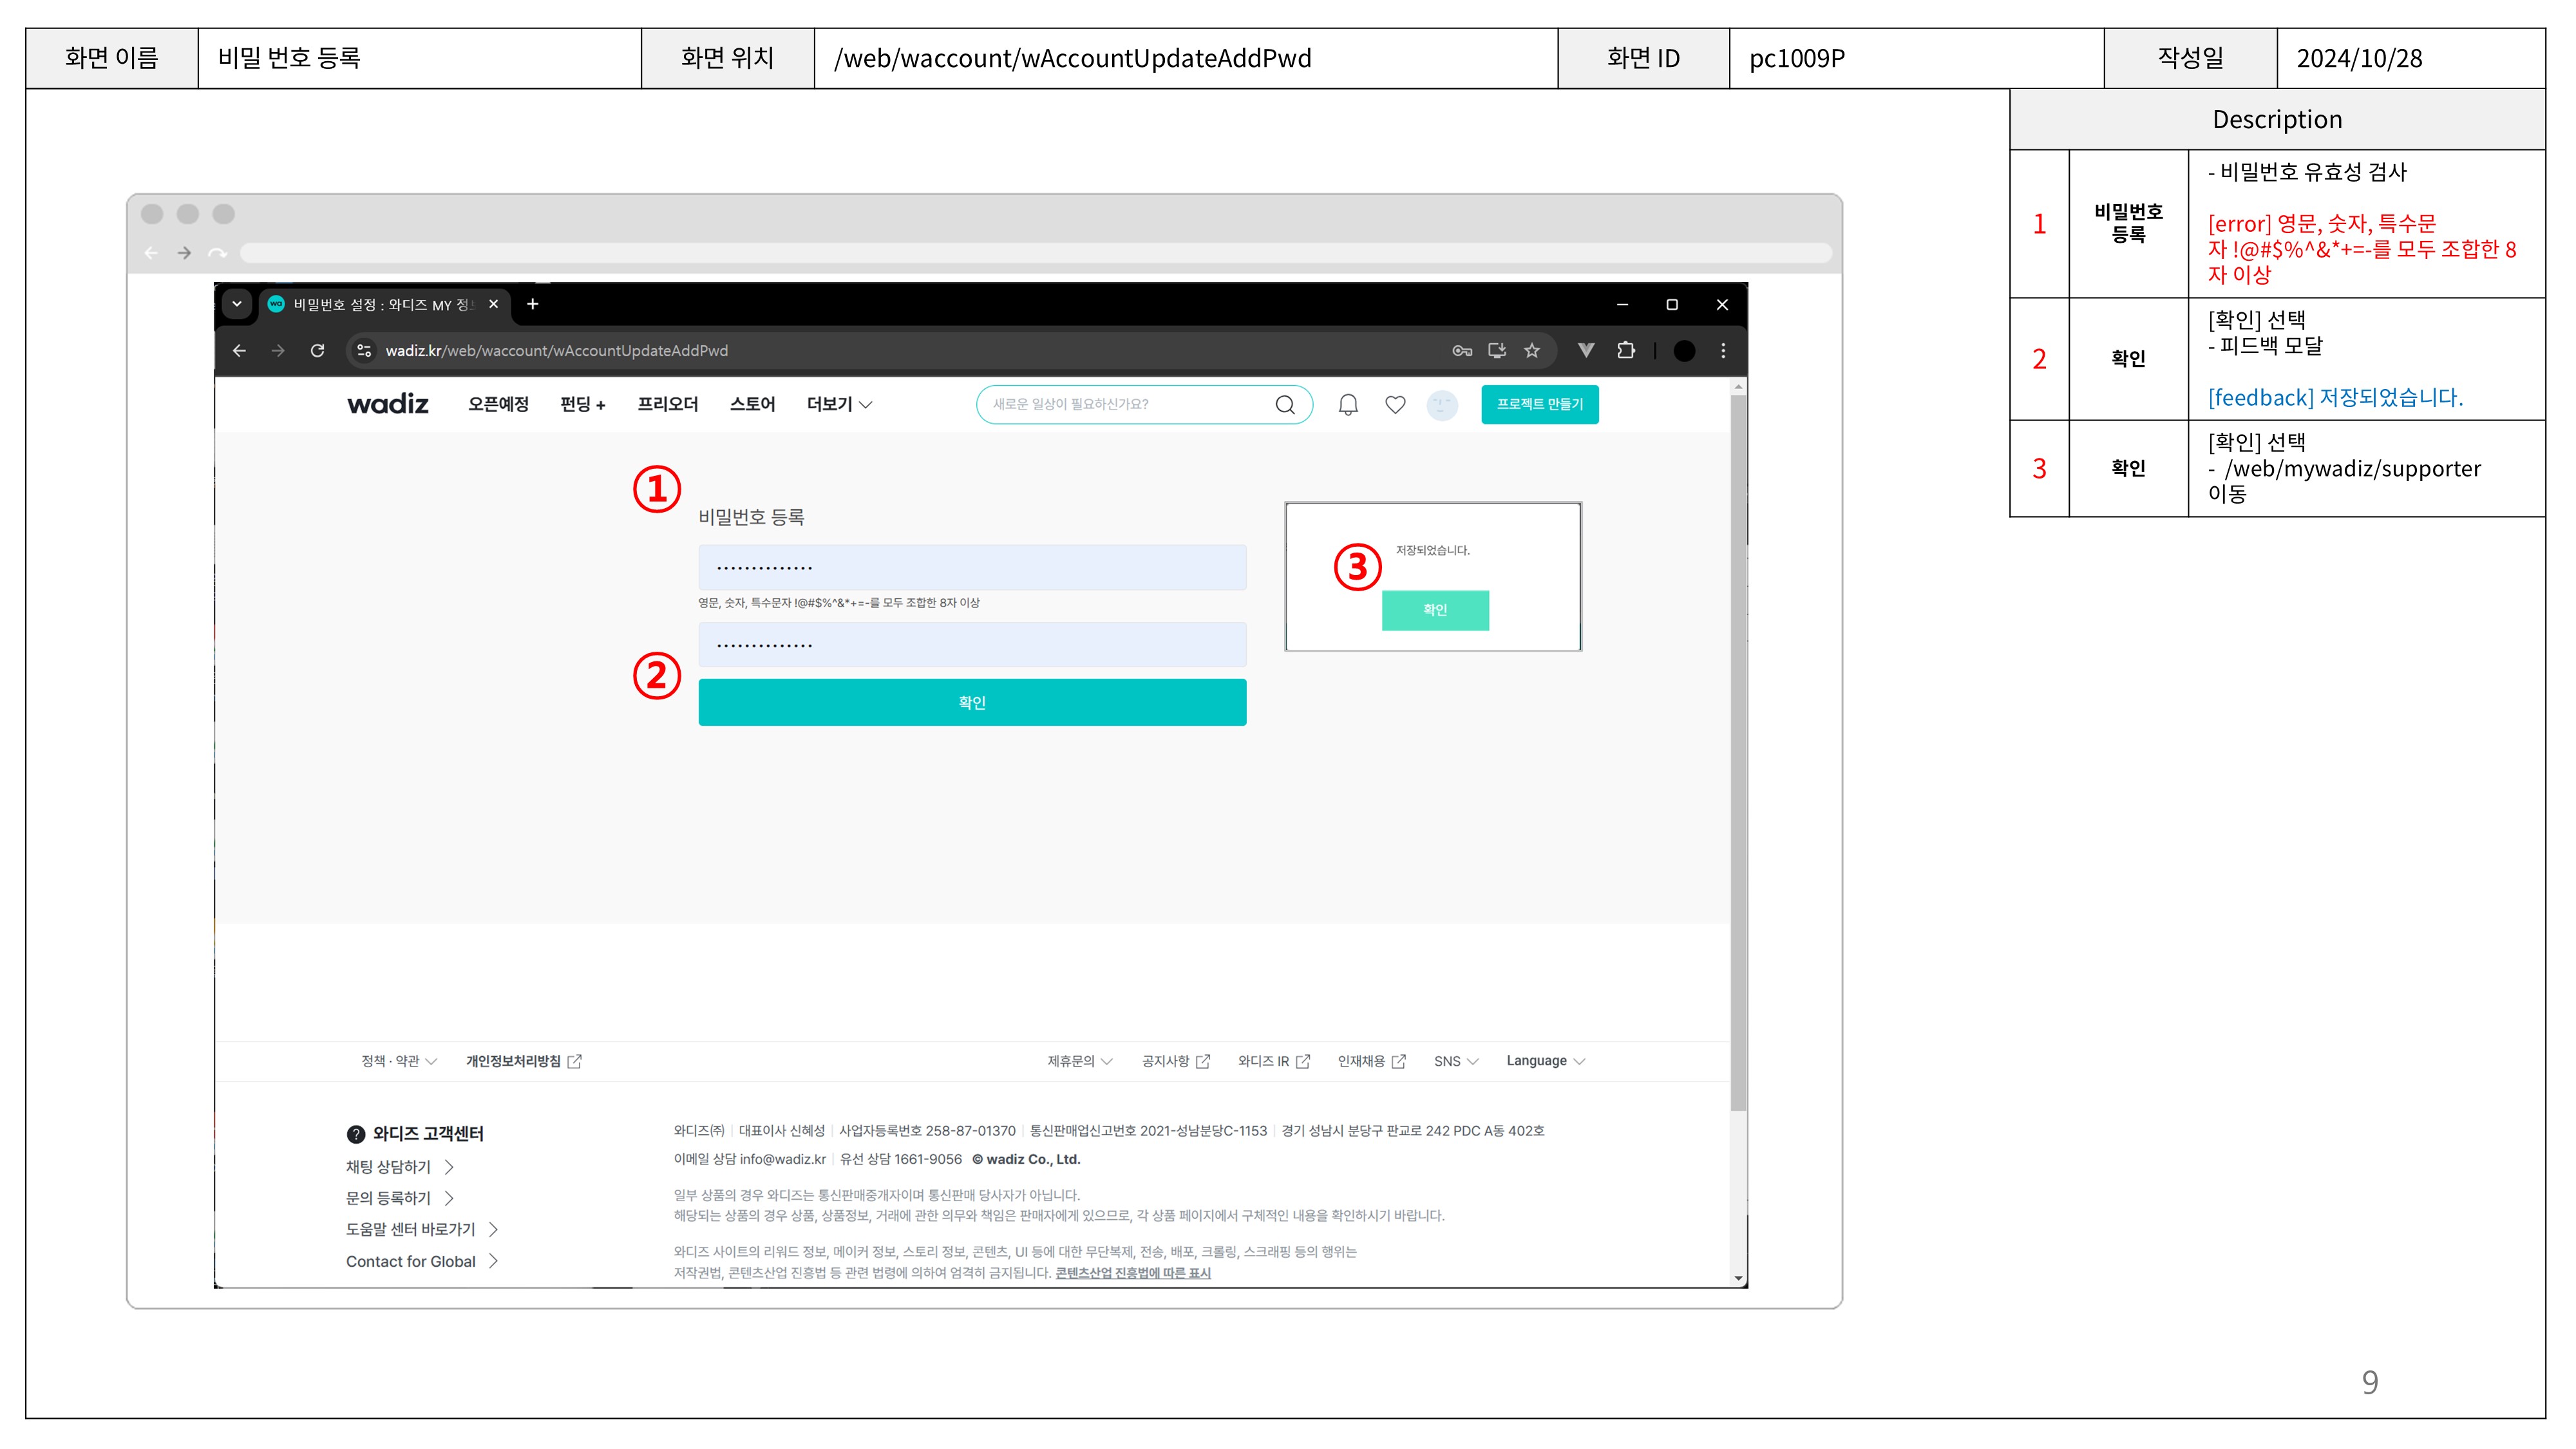The image size is (2576, 1449).
Task: Open the profile avatar icon
Action: pyautogui.click(x=1441, y=405)
